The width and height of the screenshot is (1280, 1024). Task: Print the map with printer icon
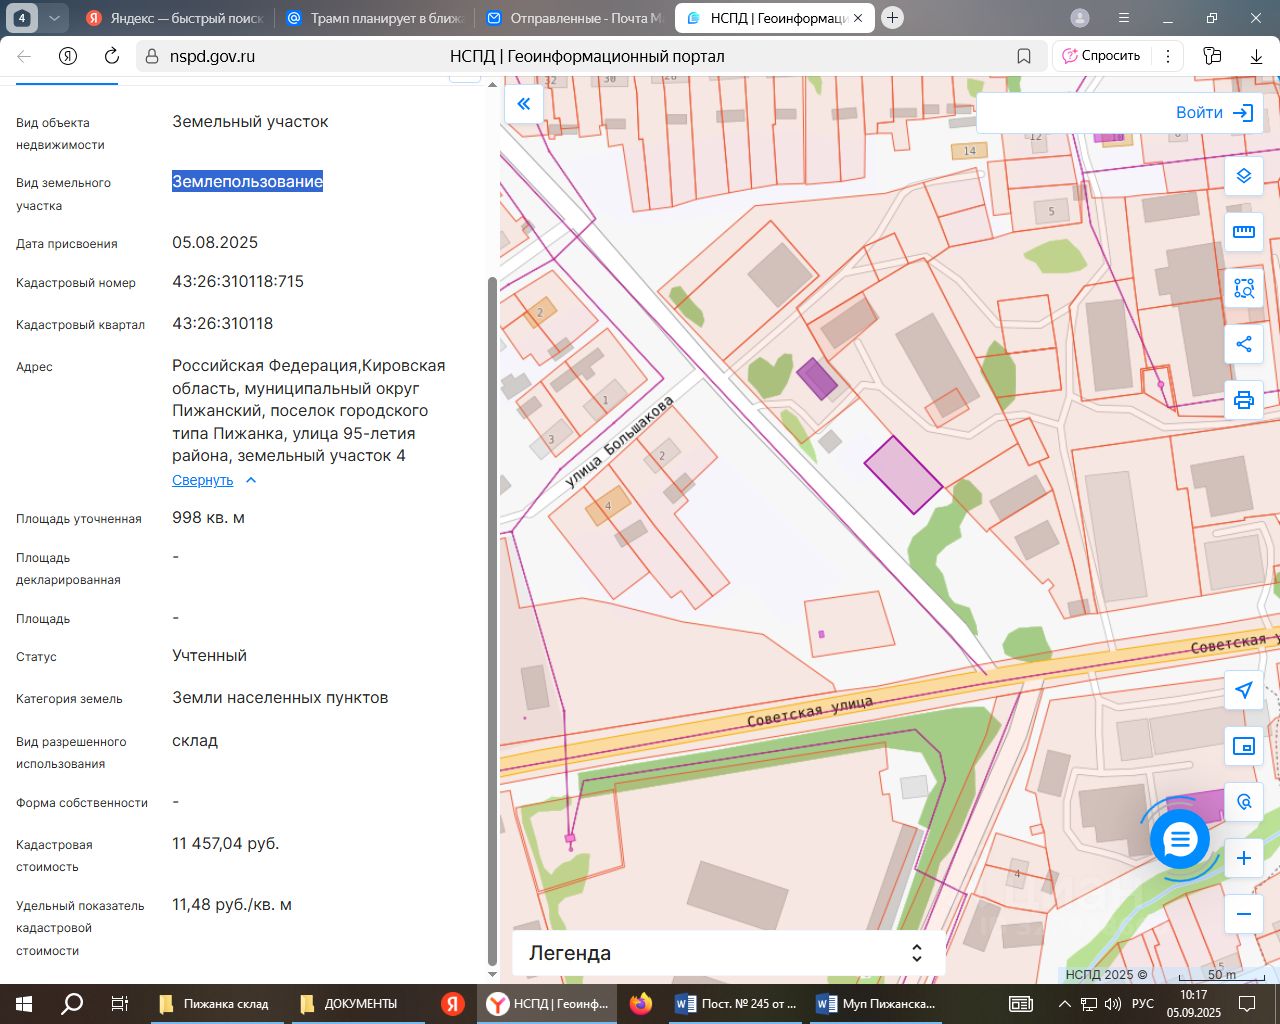point(1244,400)
